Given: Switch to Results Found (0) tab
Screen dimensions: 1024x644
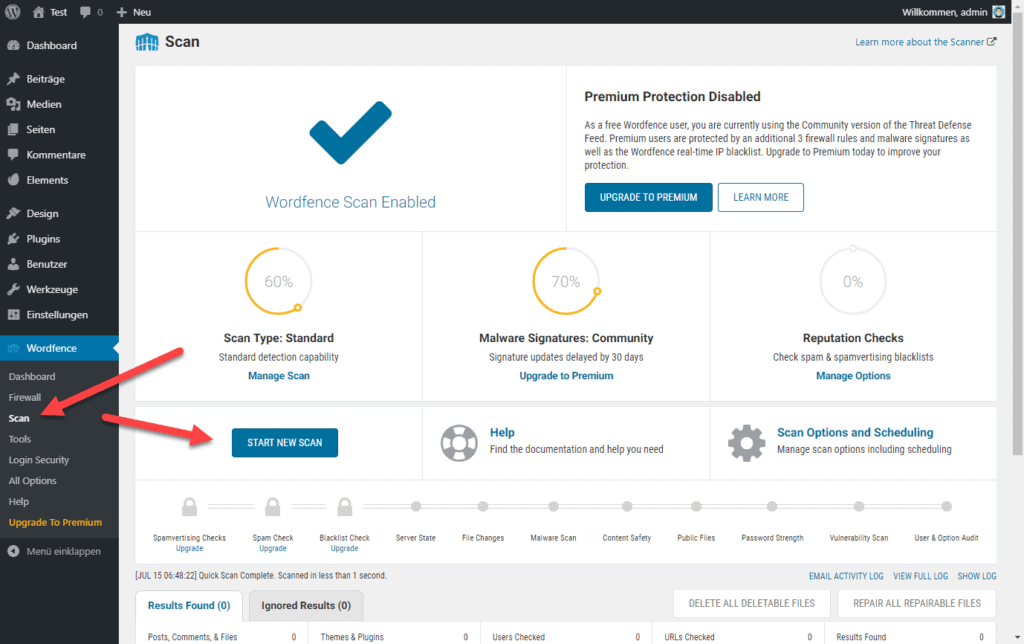Looking at the screenshot, I should coord(189,606).
